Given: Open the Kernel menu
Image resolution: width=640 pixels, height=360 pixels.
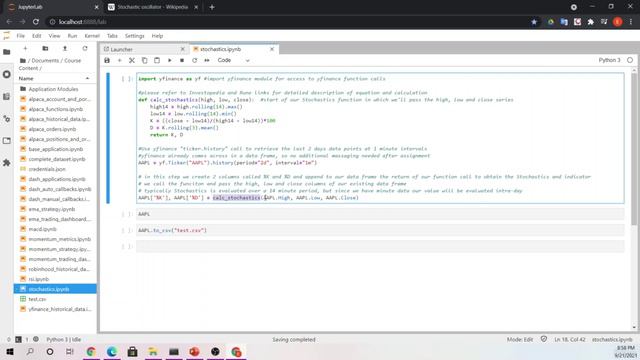Looking at the screenshot, I should coord(92,36).
